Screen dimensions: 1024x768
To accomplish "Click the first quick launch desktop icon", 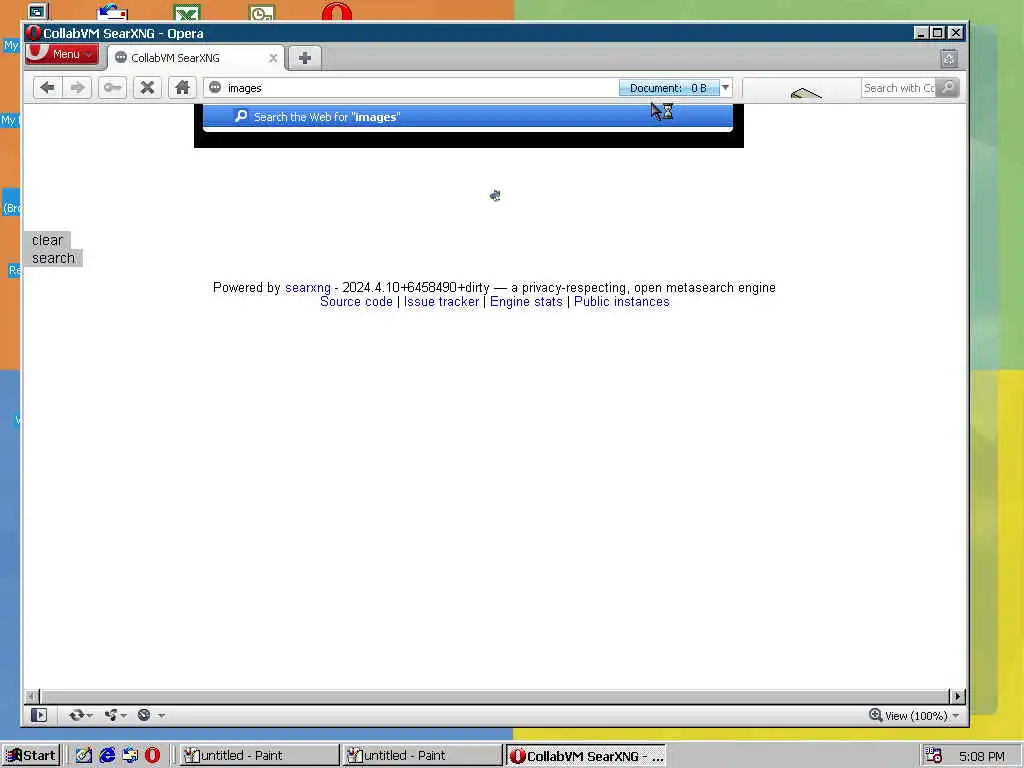I will pos(84,756).
